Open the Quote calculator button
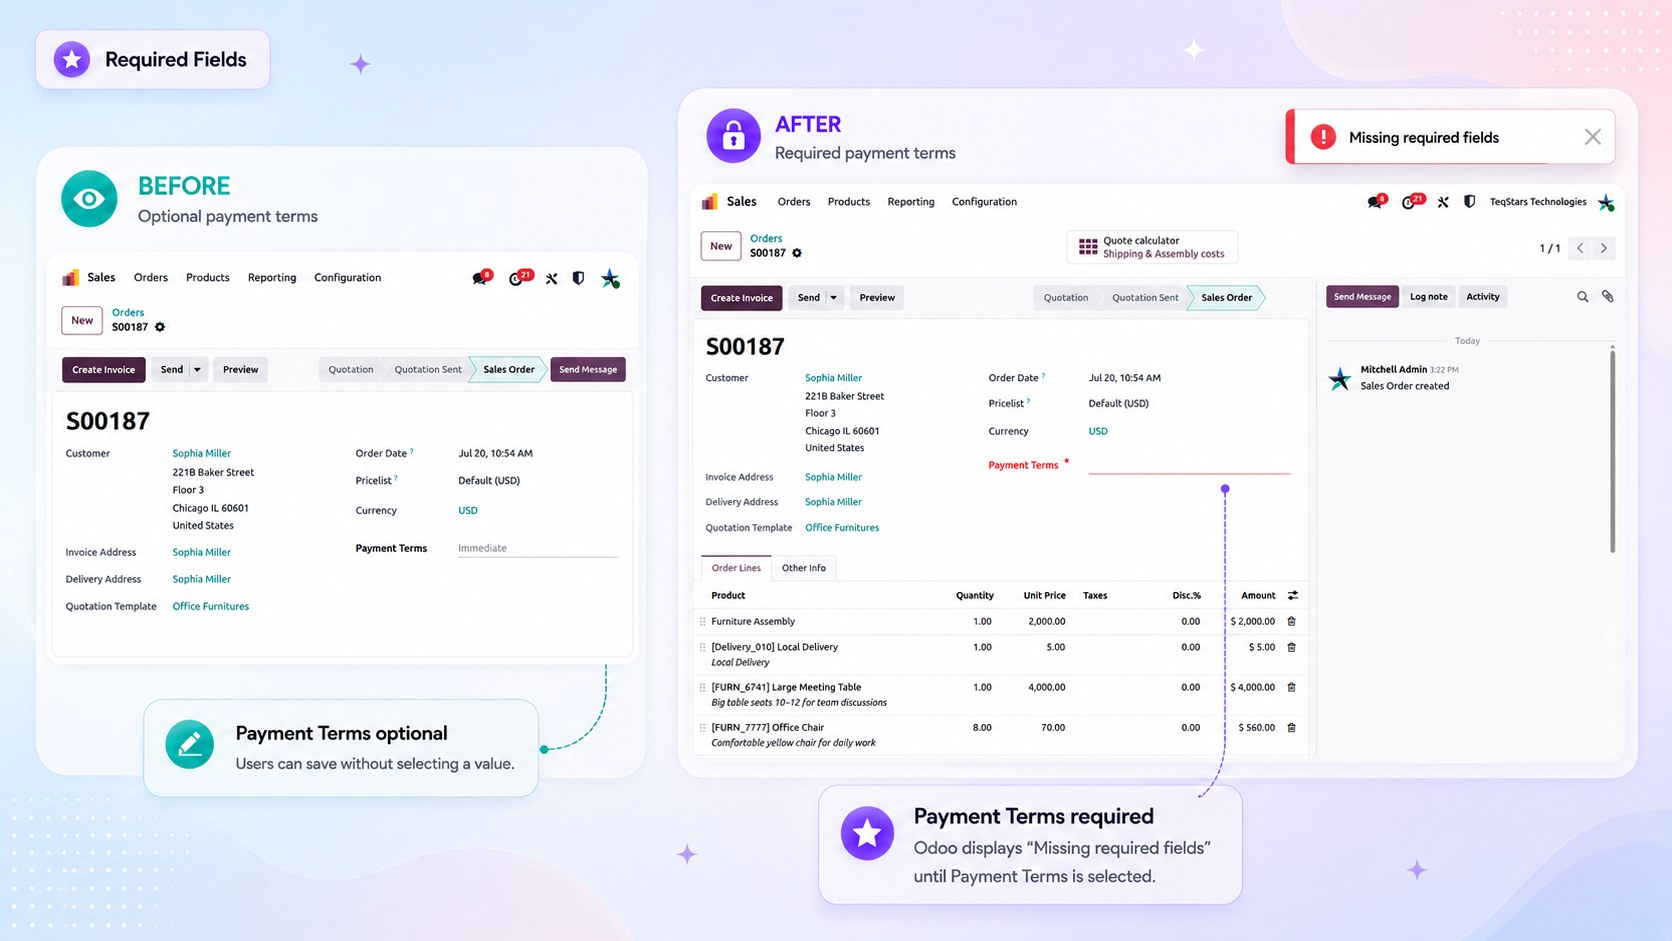The width and height of the screenshot is (1672, 941). (1152, 247)
